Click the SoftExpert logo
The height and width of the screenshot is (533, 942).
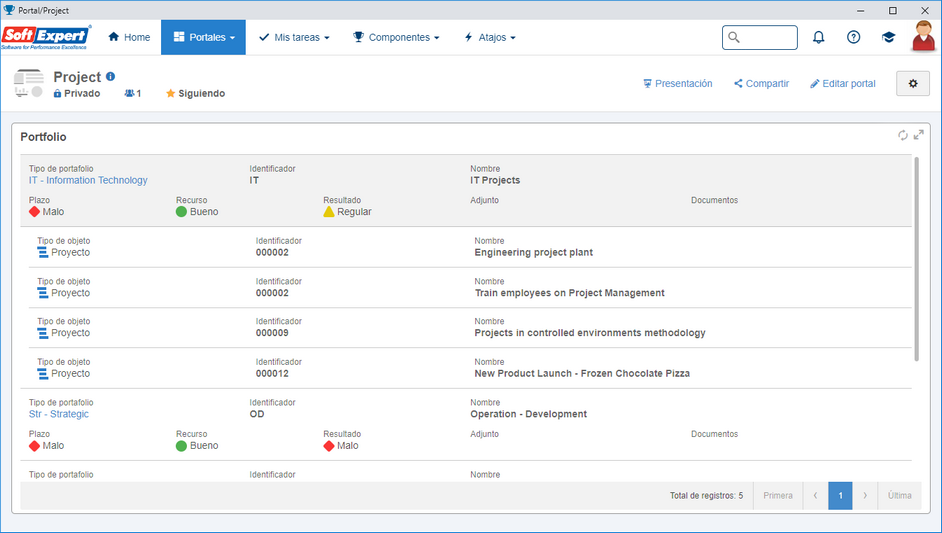(46, 37)
